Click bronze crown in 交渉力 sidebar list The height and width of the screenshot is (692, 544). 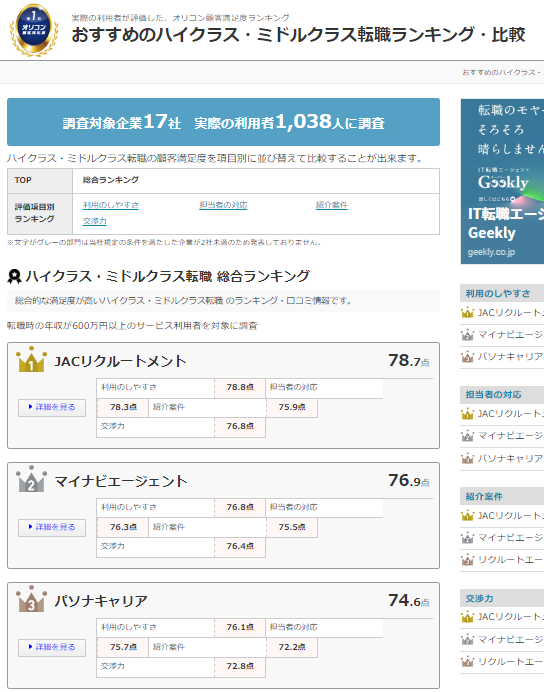coord(467,661)
